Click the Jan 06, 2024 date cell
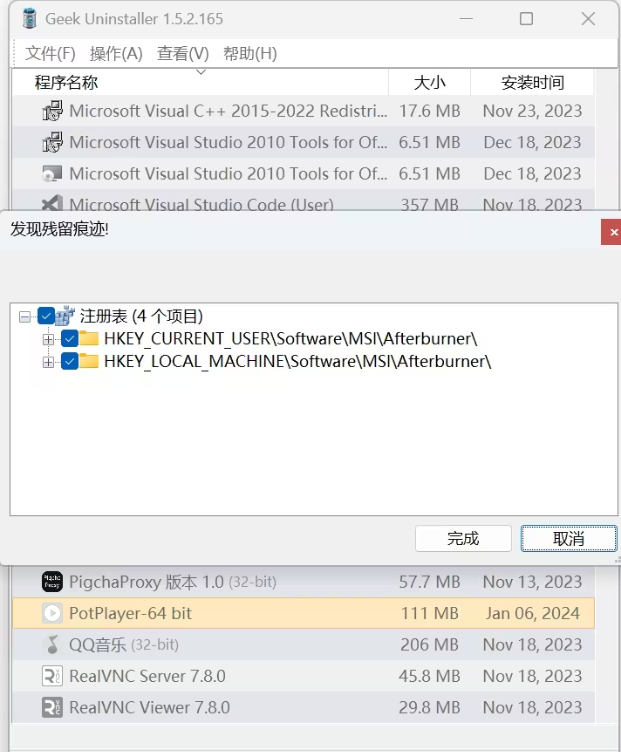 tap(532, 613)
